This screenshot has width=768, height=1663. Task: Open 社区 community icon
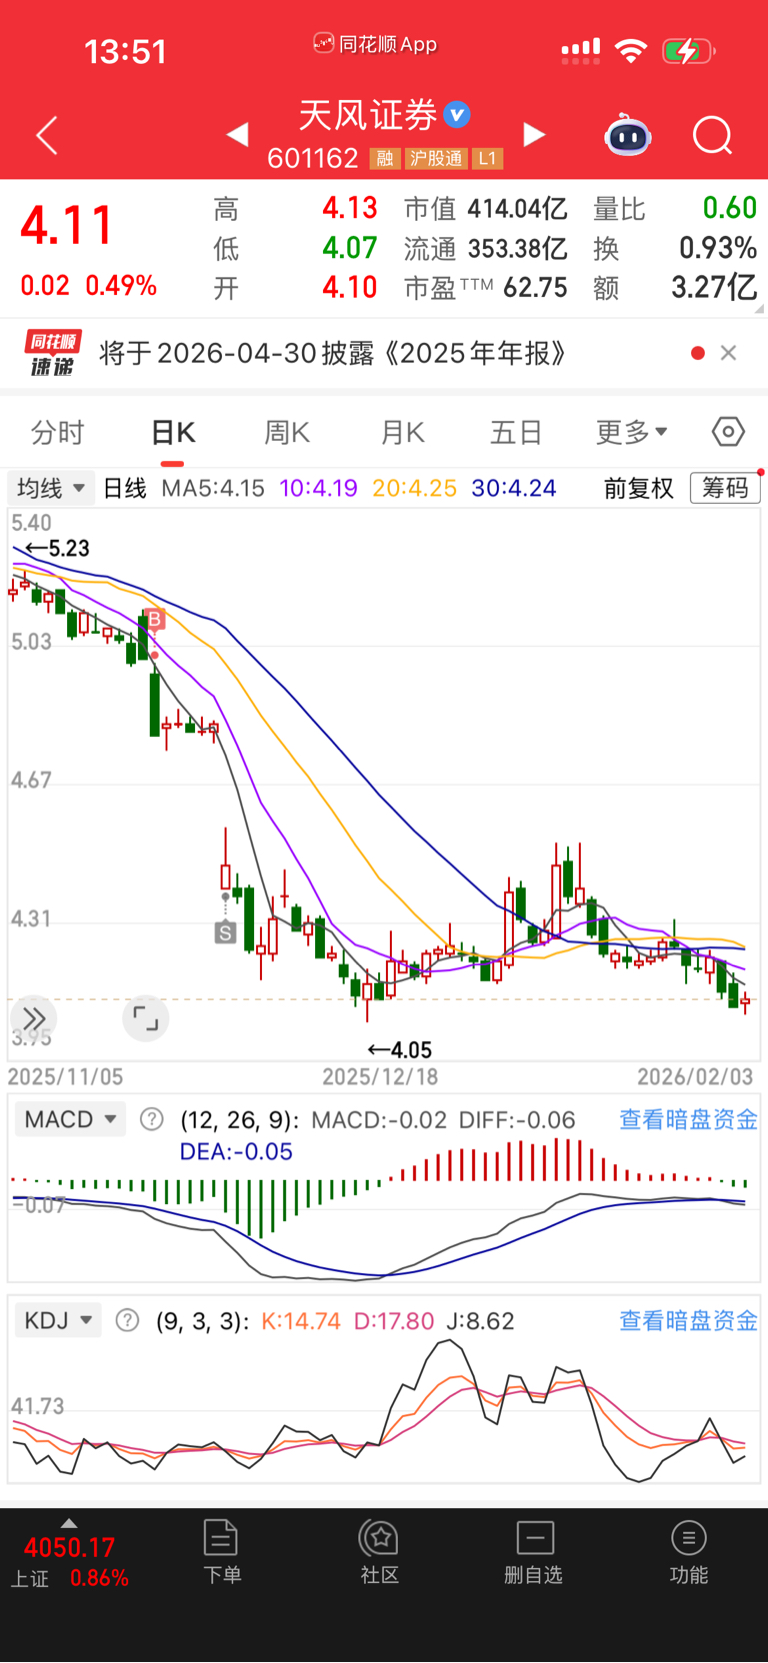click(379, 1552)
